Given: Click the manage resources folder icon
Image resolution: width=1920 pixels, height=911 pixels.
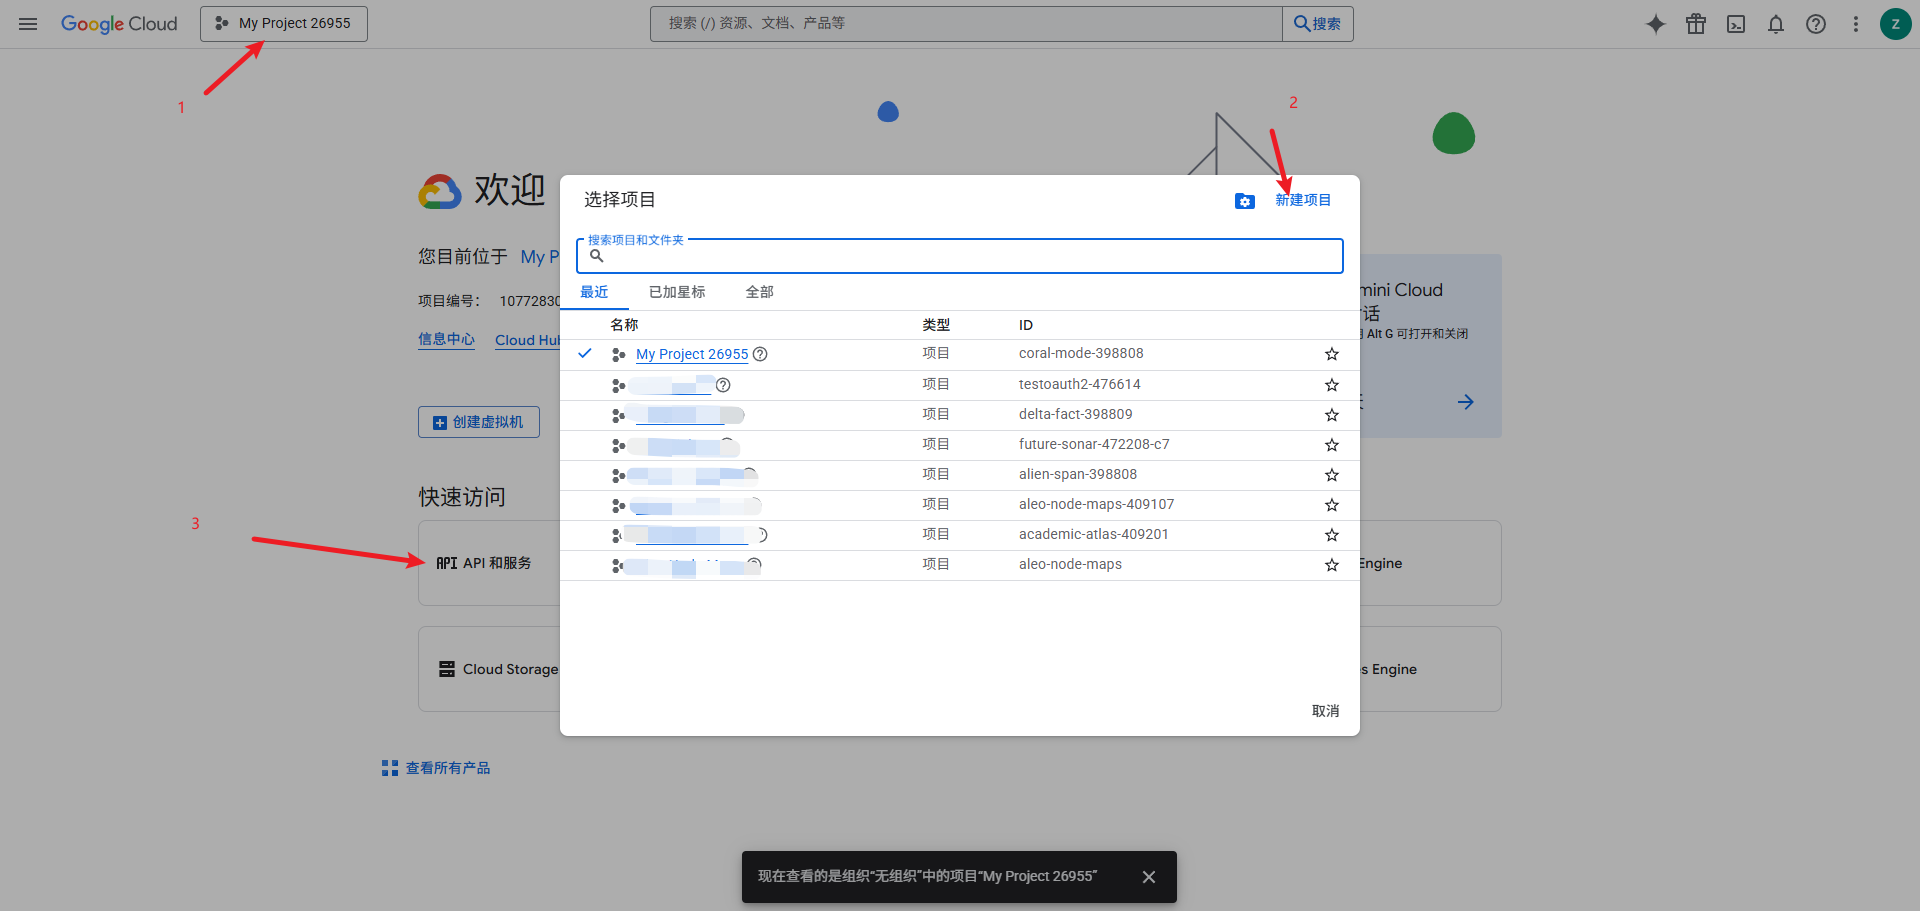Looking at the screenshot, I should (x=1244, y=201).
